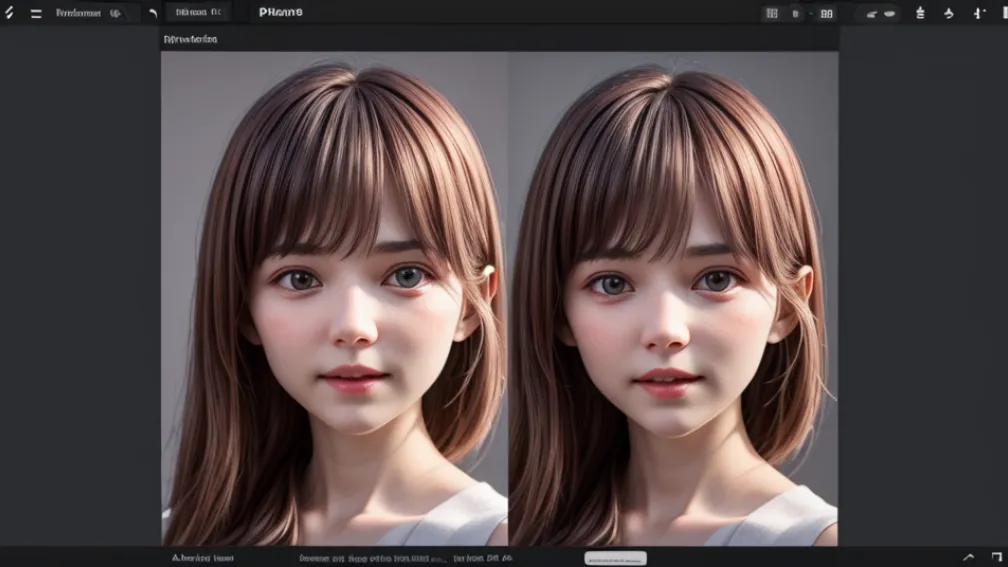
Task: Select the left portrait image
Action: point(334,298)
